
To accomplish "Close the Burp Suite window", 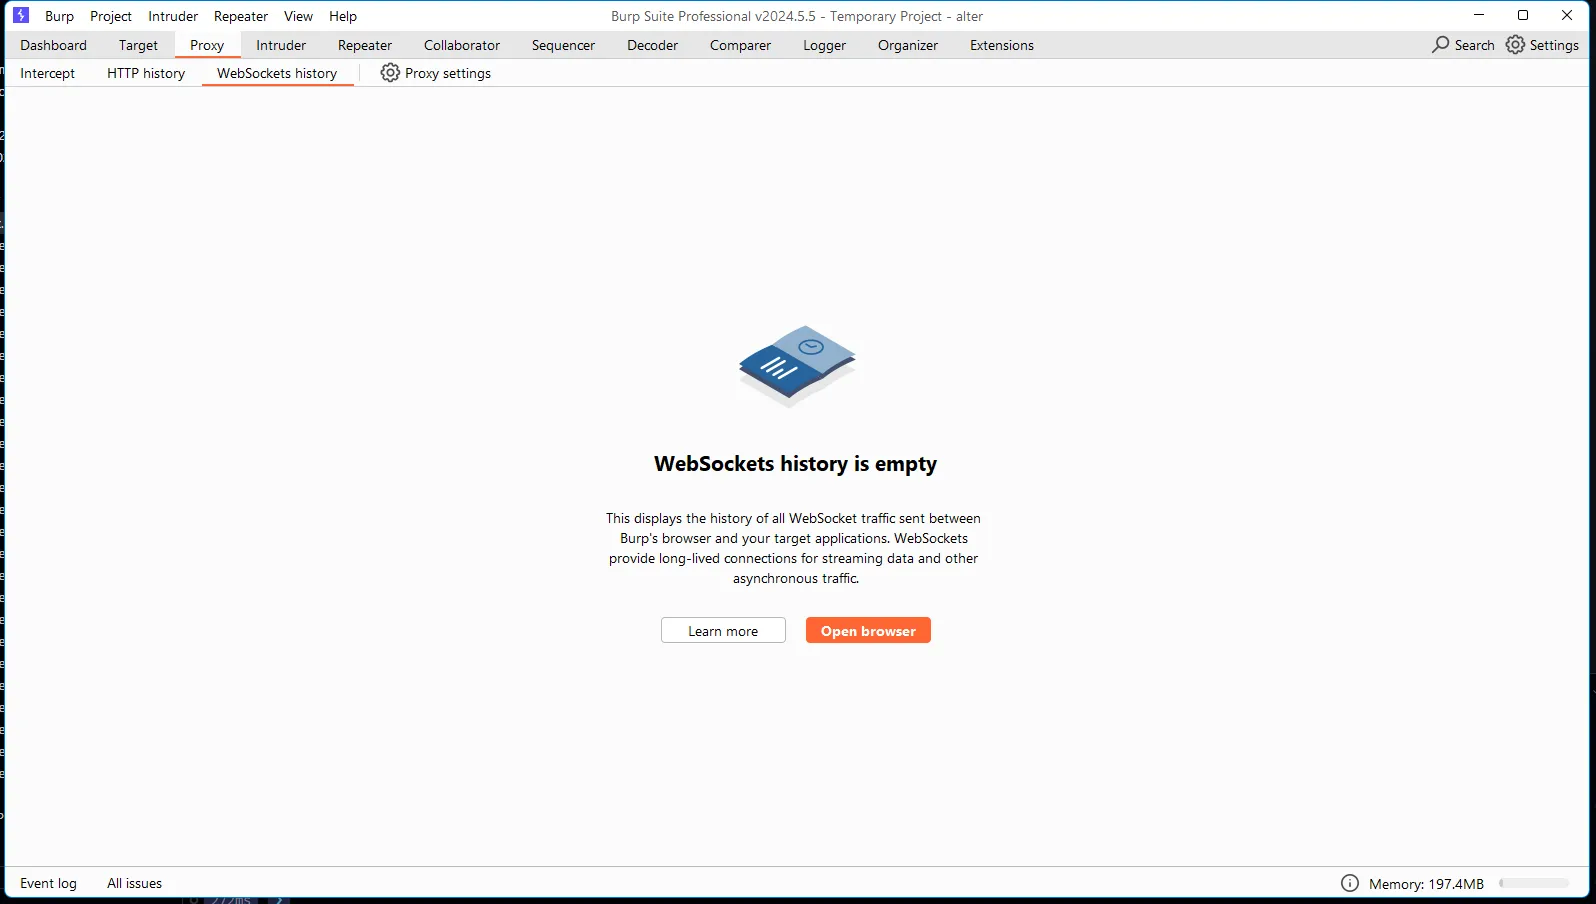I will [x=1567, y=15].
